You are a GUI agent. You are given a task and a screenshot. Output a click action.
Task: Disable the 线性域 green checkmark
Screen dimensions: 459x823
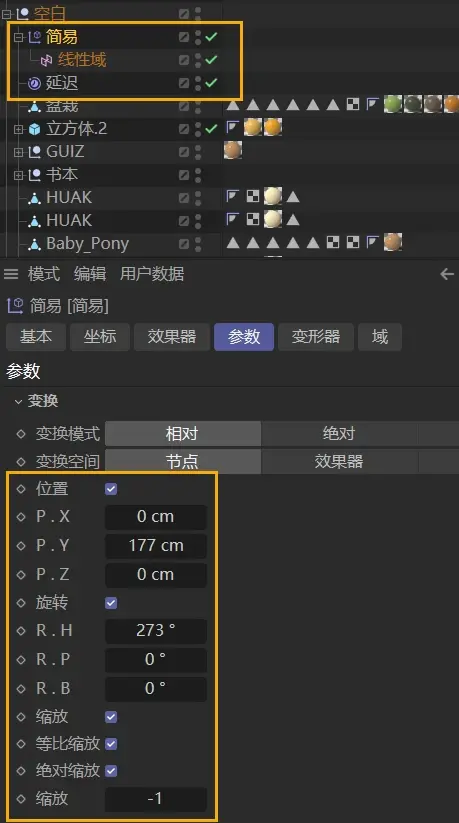click(211, 60)
